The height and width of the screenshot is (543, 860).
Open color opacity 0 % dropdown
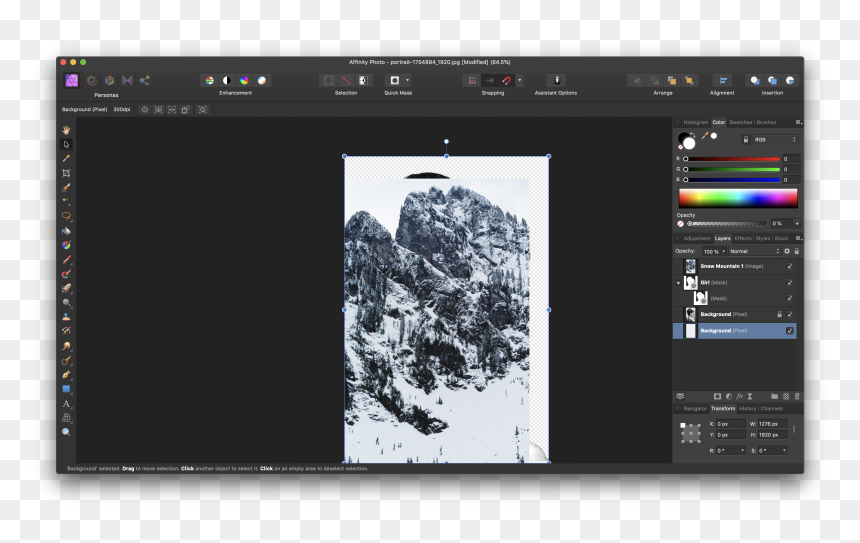tap(797, 224)
